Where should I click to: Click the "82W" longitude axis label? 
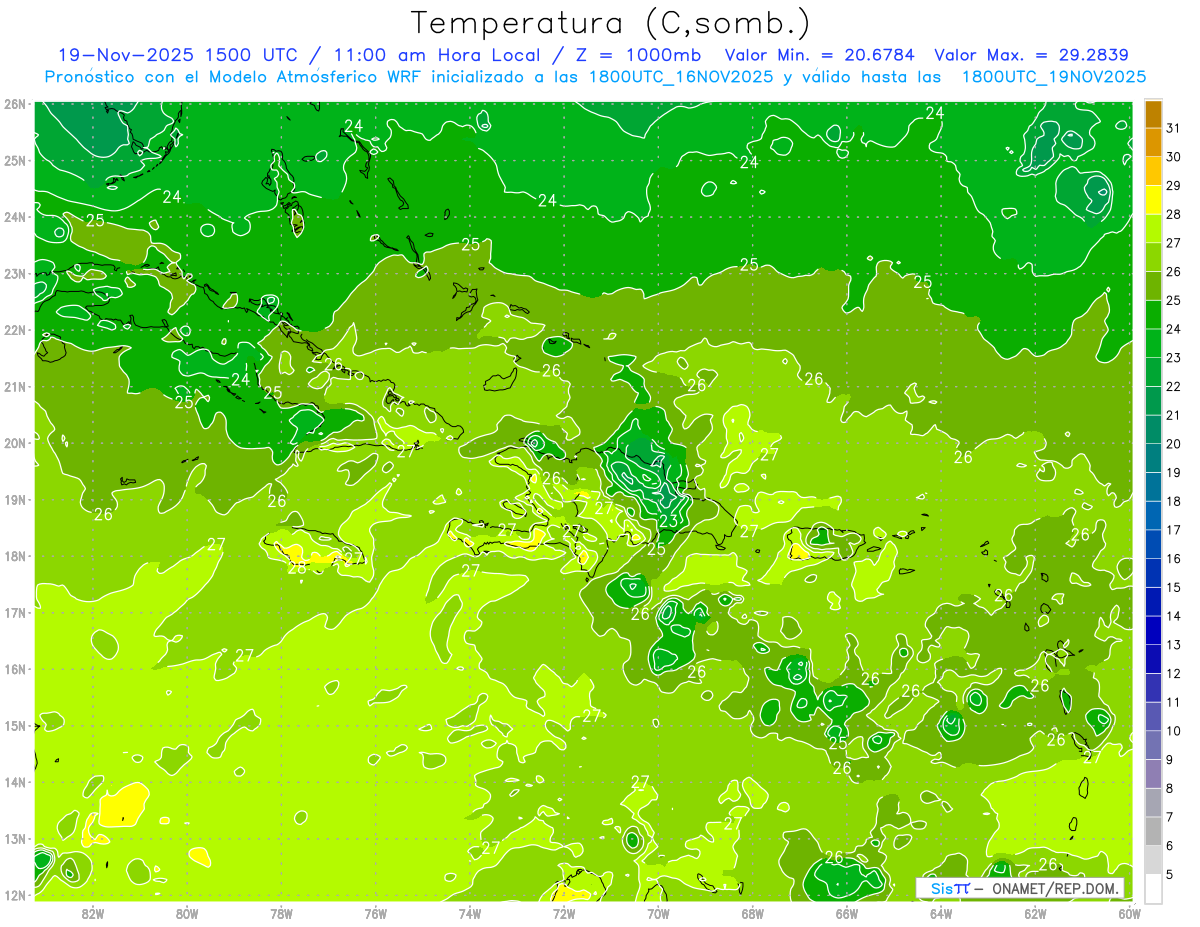(92, 912)
